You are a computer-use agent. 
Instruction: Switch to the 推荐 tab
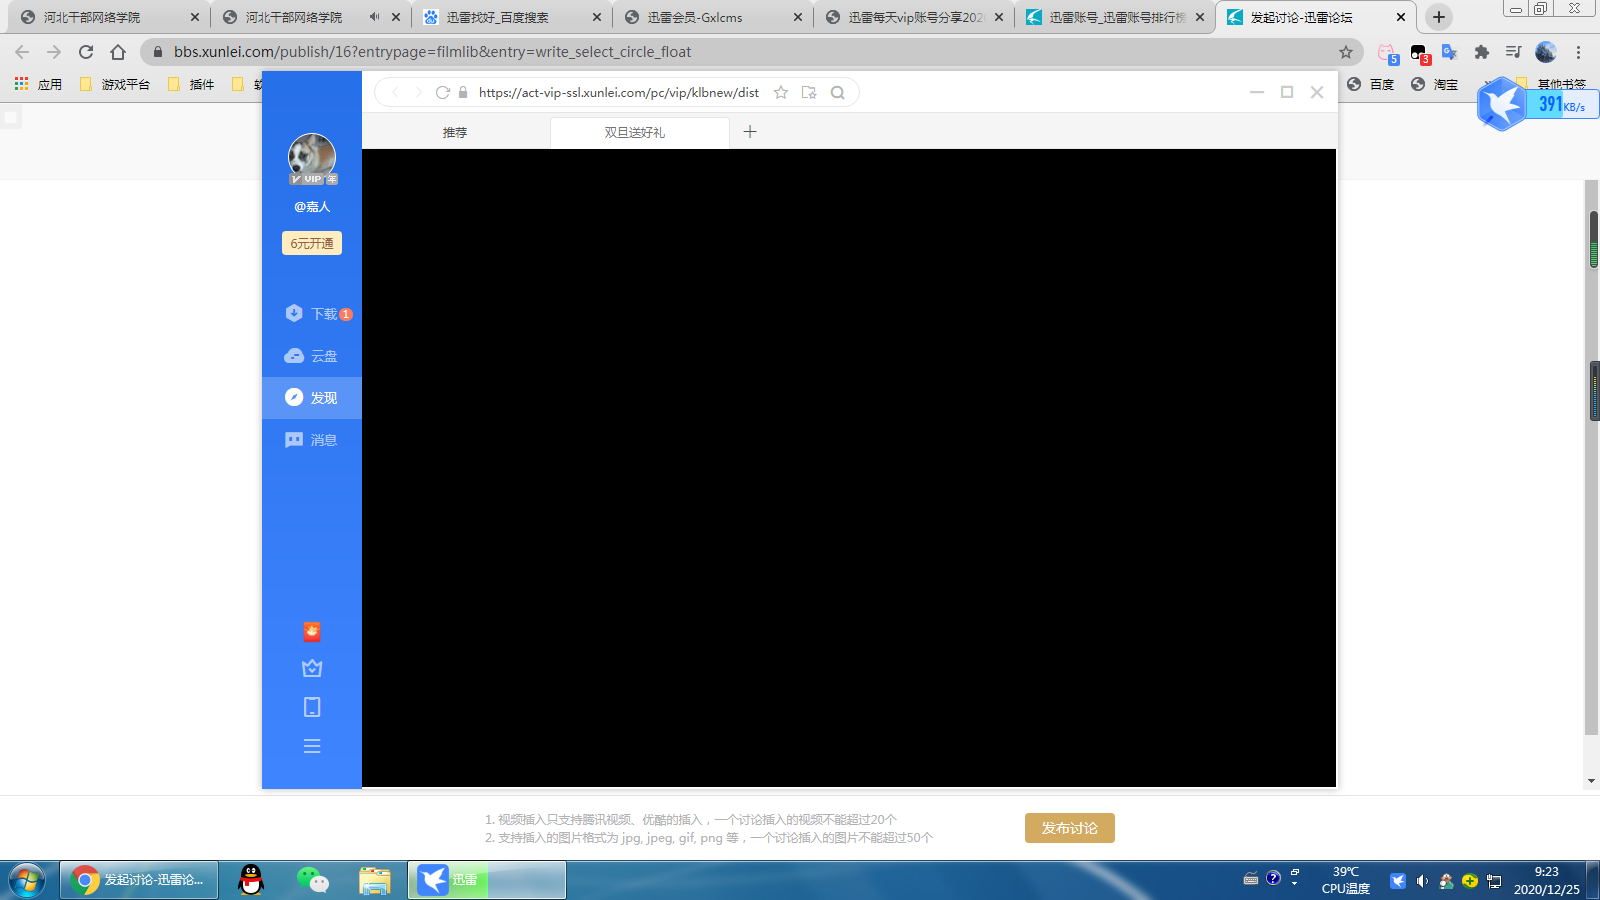point(455,132)
